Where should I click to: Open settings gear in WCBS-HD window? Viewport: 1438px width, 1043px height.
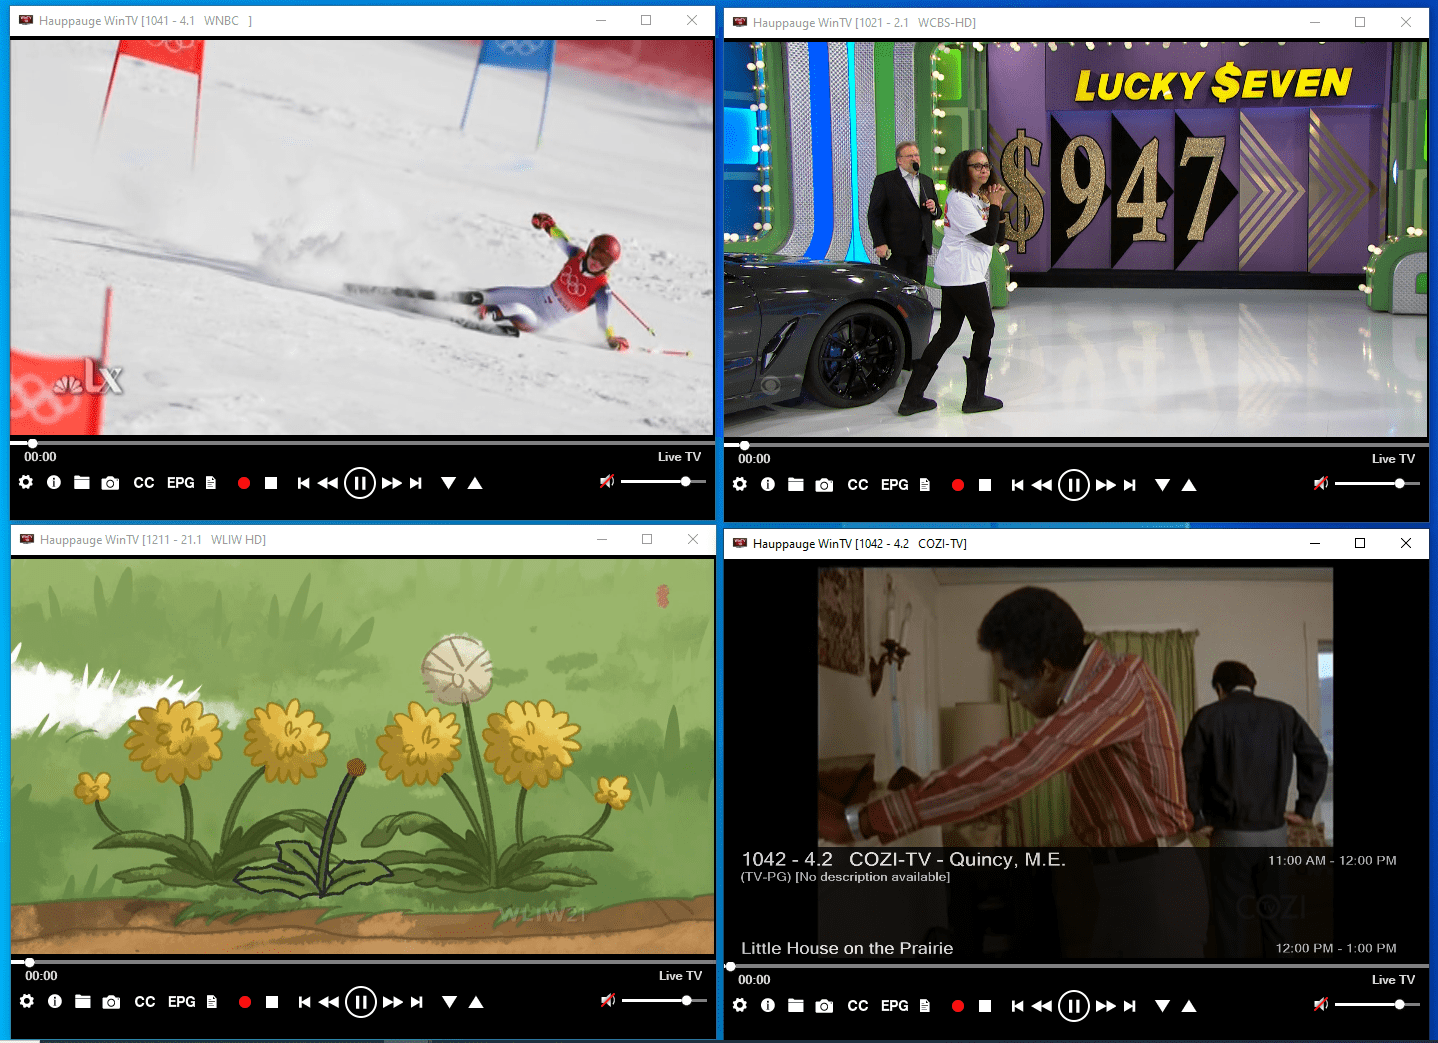(740, 484)
